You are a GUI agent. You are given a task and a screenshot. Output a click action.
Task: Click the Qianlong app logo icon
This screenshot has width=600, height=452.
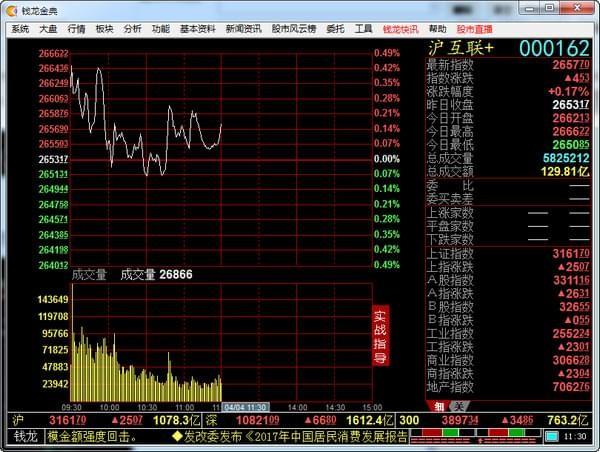pyautogui.click(x=12, y=11)
